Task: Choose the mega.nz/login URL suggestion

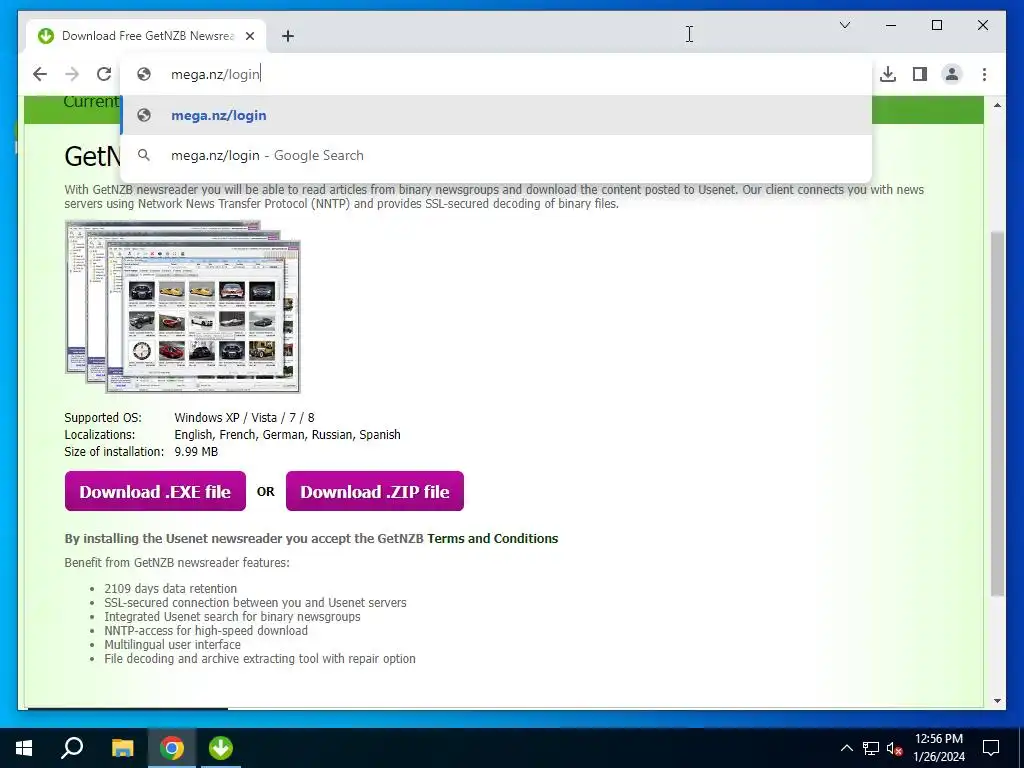Action: tap(496, 116)
